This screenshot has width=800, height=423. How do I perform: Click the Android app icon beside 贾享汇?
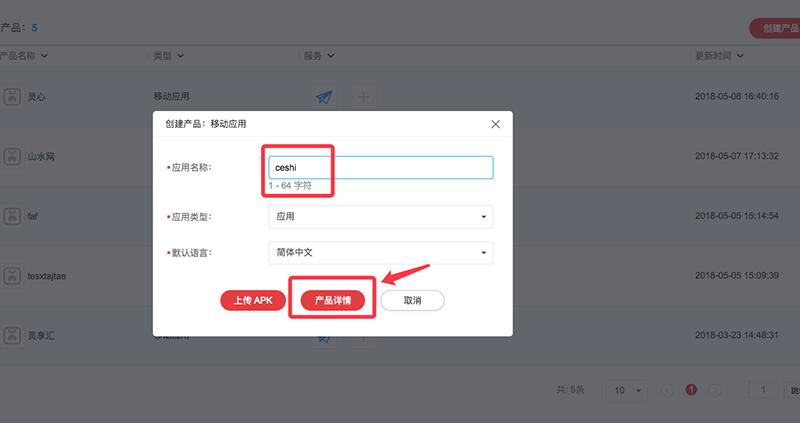pyautogui.click(x=11, y=334)
